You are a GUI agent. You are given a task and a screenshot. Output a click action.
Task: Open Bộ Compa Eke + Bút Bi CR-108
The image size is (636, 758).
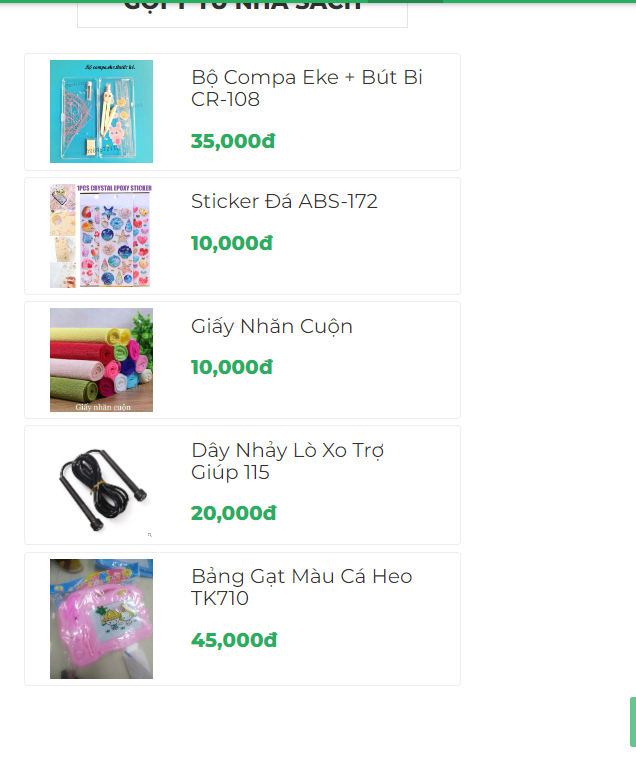(306, 88)
